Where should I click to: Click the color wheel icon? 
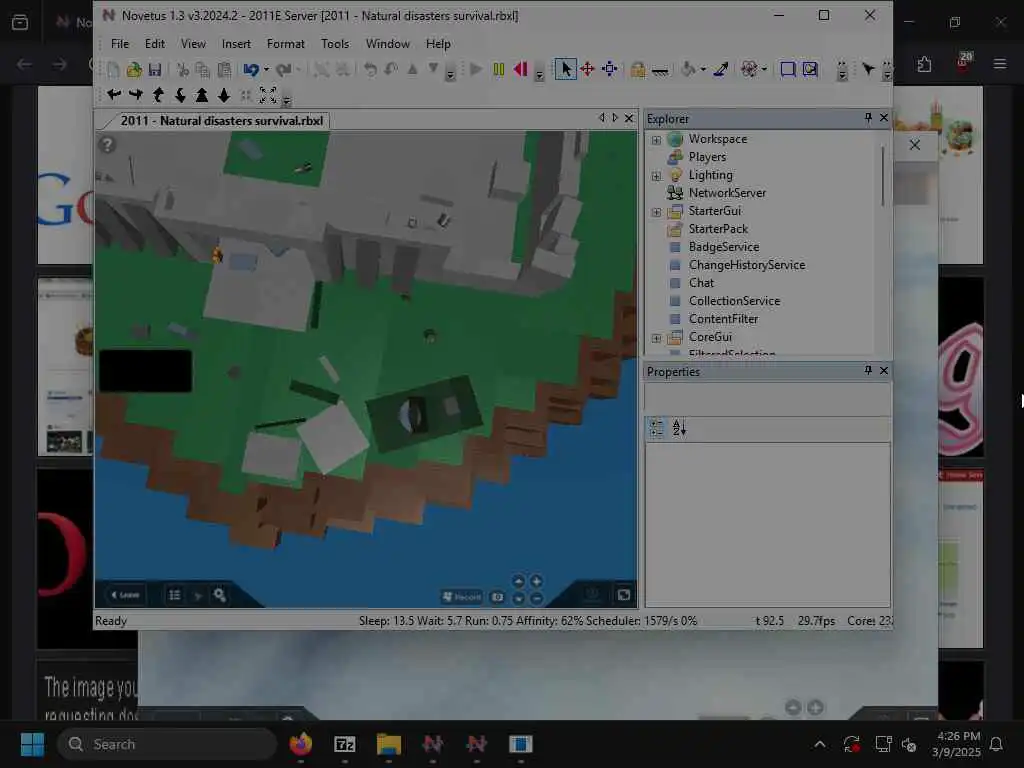click(749, 69)
